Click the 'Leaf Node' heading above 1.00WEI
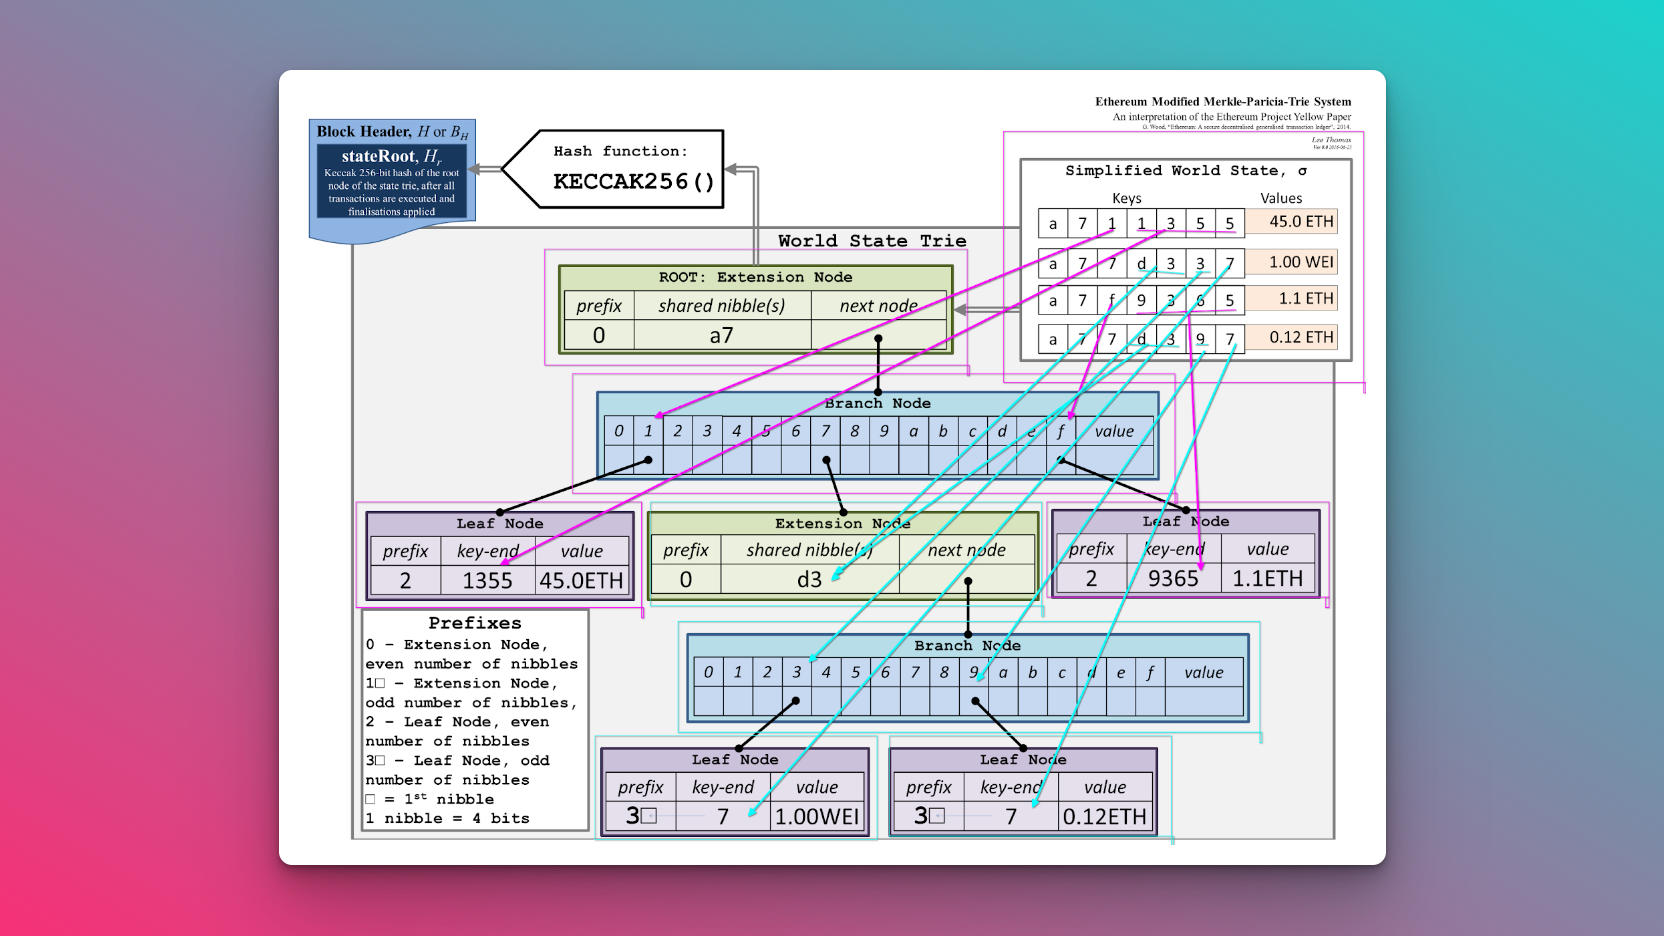Image resolution: width=1664 pixels, height=936 pixels. pos(735,759)
